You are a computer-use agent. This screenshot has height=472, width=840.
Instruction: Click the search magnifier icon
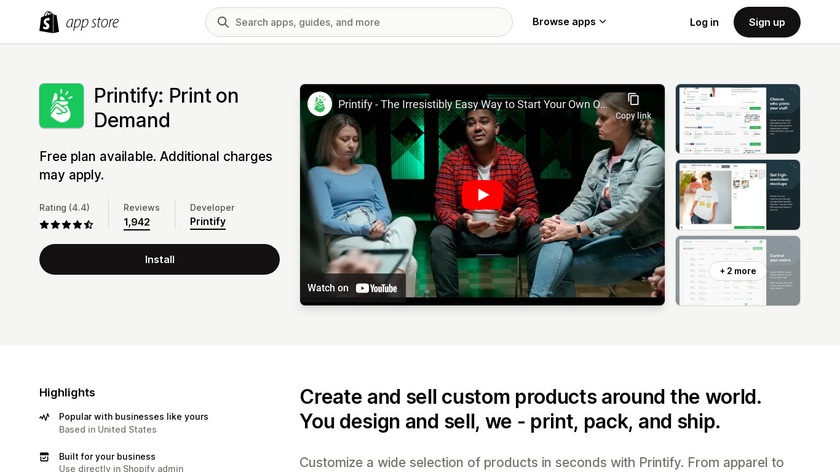pos(223,22)
